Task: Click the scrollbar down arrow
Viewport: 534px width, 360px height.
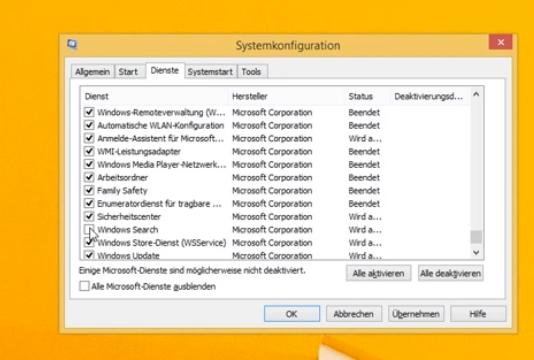Action: (x=476, y=252)
